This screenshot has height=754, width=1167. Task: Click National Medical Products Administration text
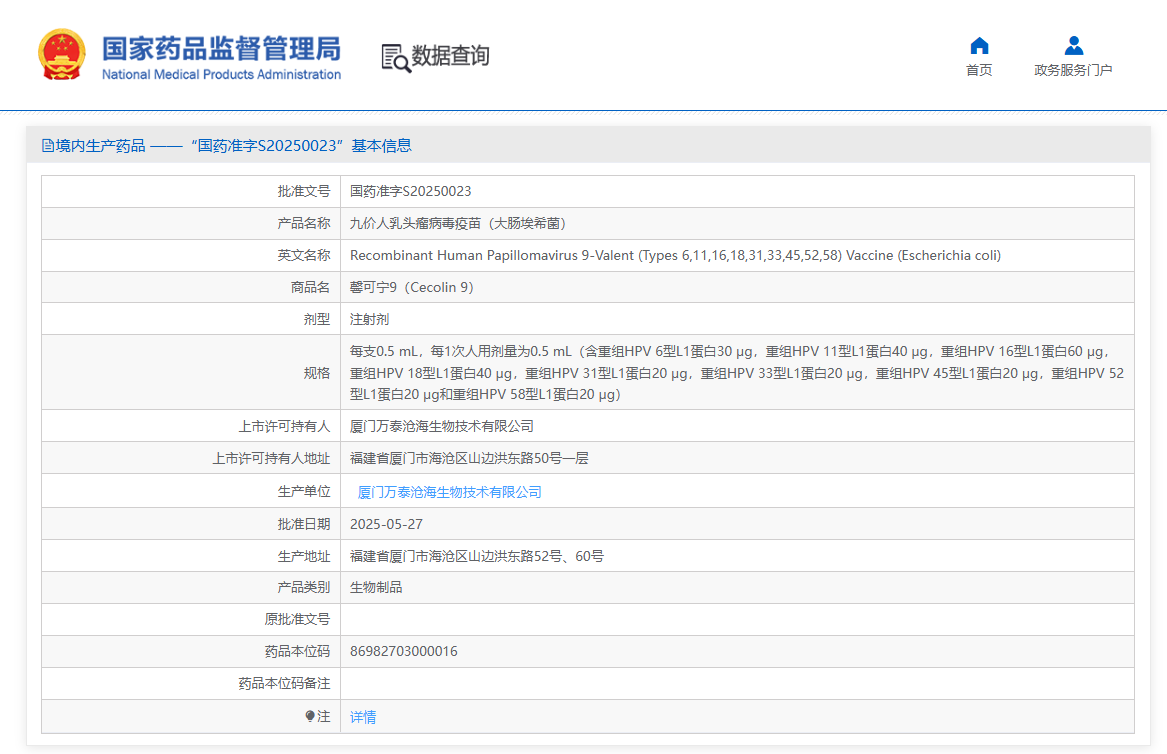coord(221,74)
